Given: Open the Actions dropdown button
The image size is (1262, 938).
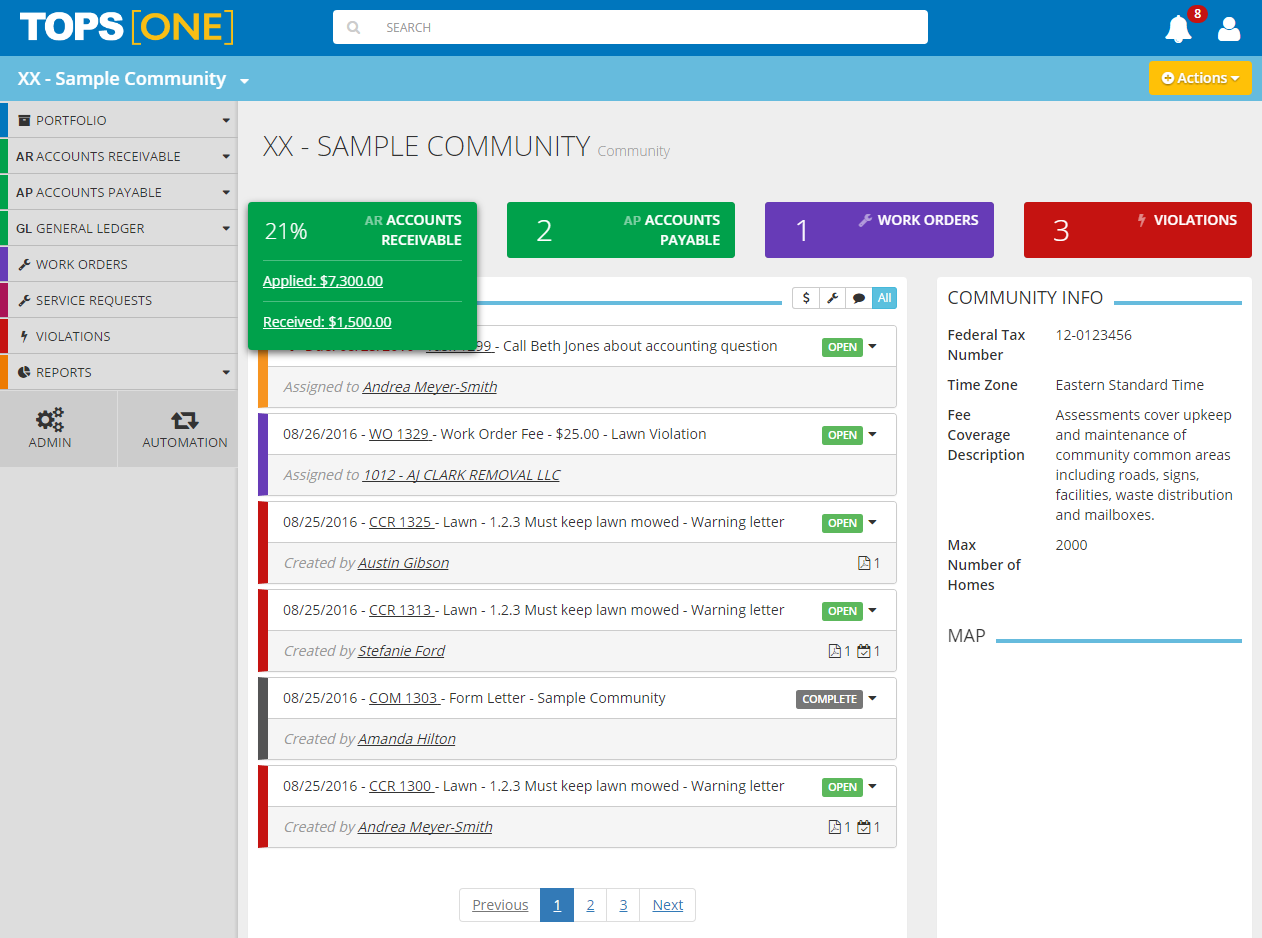Looking at the screenshot, I should [x=1200, y=78].
